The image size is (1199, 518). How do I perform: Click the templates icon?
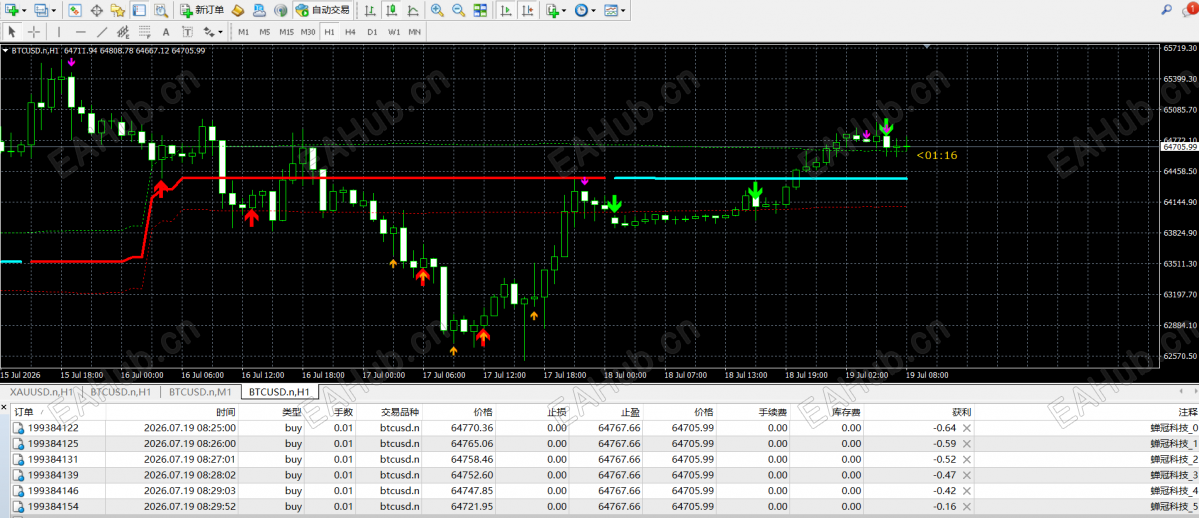(x=611, y=11)
